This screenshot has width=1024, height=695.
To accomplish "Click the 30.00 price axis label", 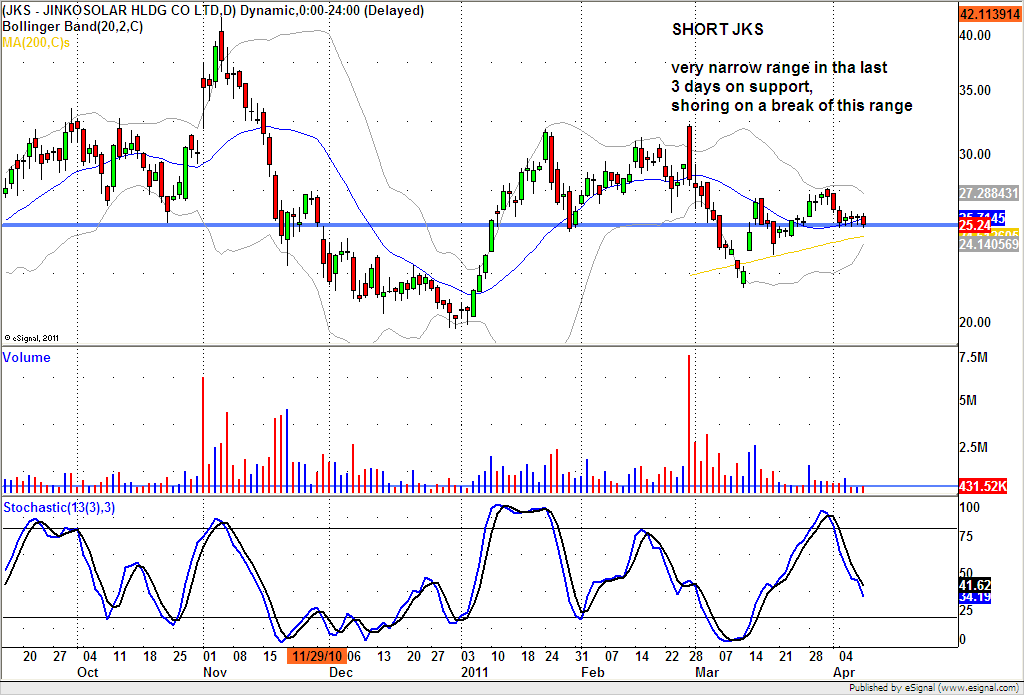I will click(x=975, y=154).
